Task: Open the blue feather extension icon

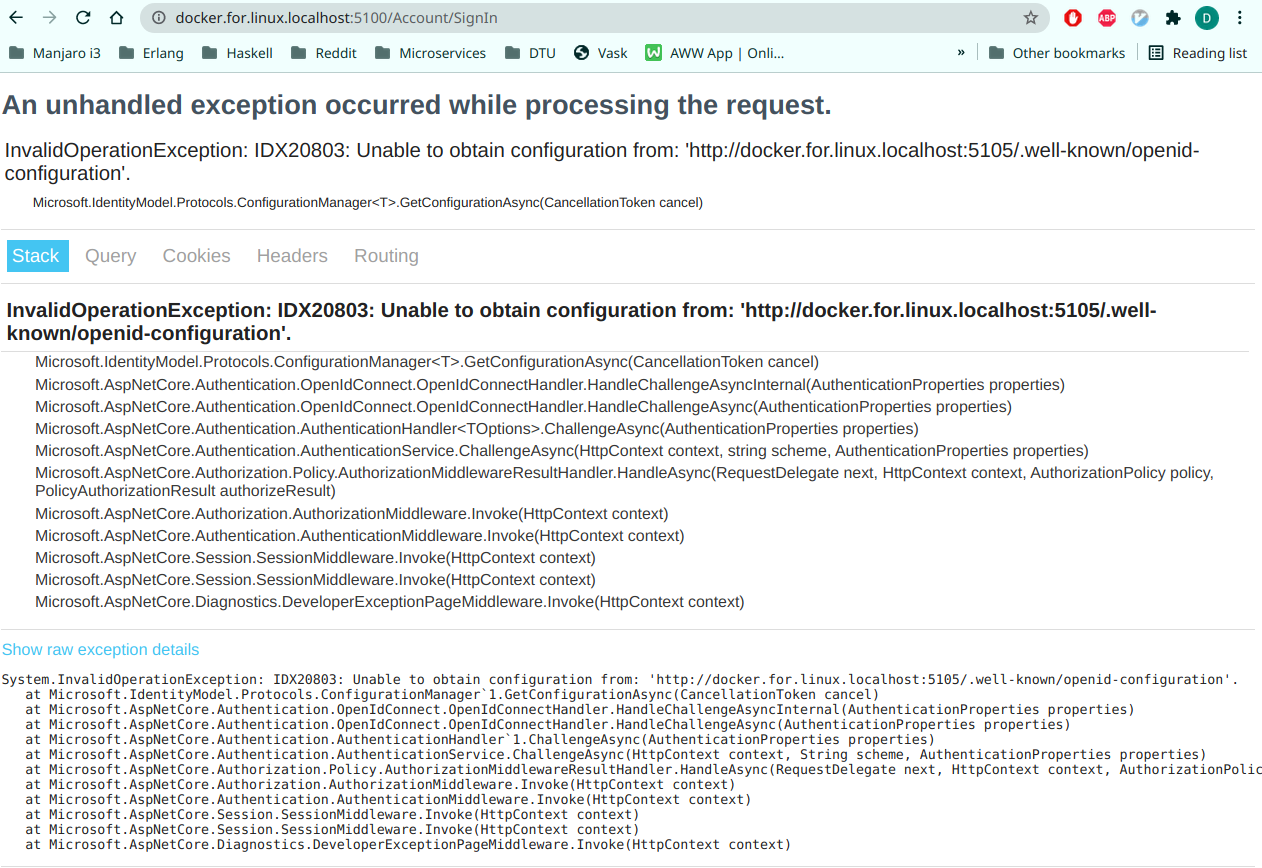Action: 1140,18
